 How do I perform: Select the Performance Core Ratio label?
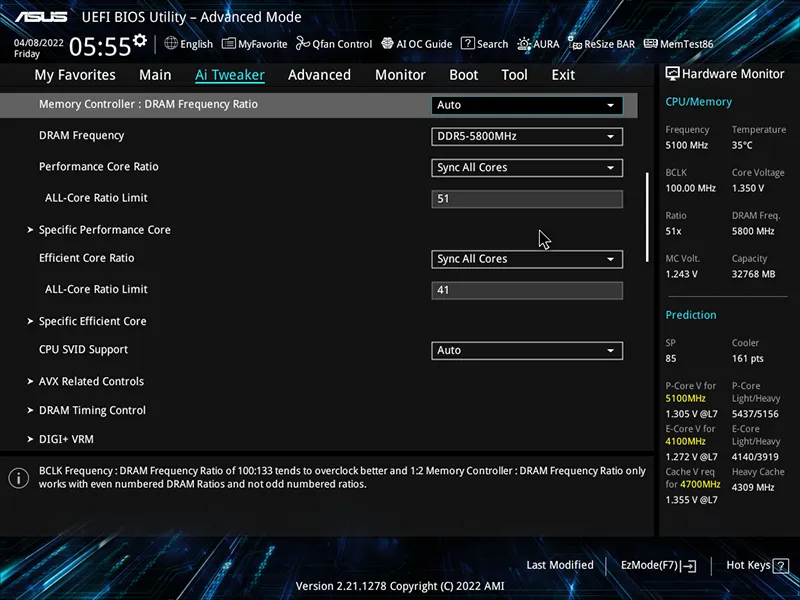pyautogui.click(x=98, y=167)
